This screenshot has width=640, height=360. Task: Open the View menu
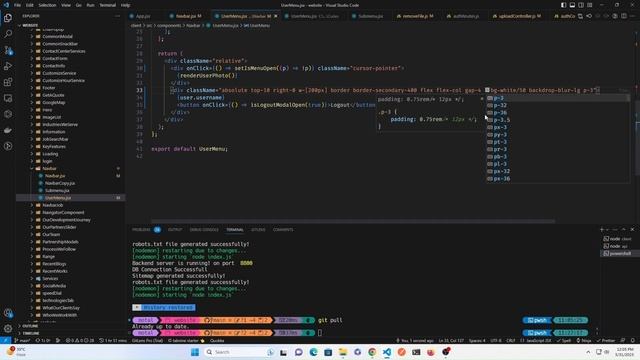coord(66,5)
